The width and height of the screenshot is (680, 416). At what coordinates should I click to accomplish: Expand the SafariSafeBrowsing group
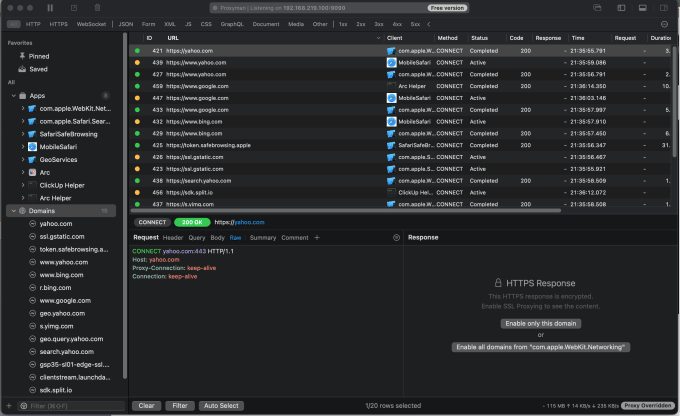coord(23,134)
